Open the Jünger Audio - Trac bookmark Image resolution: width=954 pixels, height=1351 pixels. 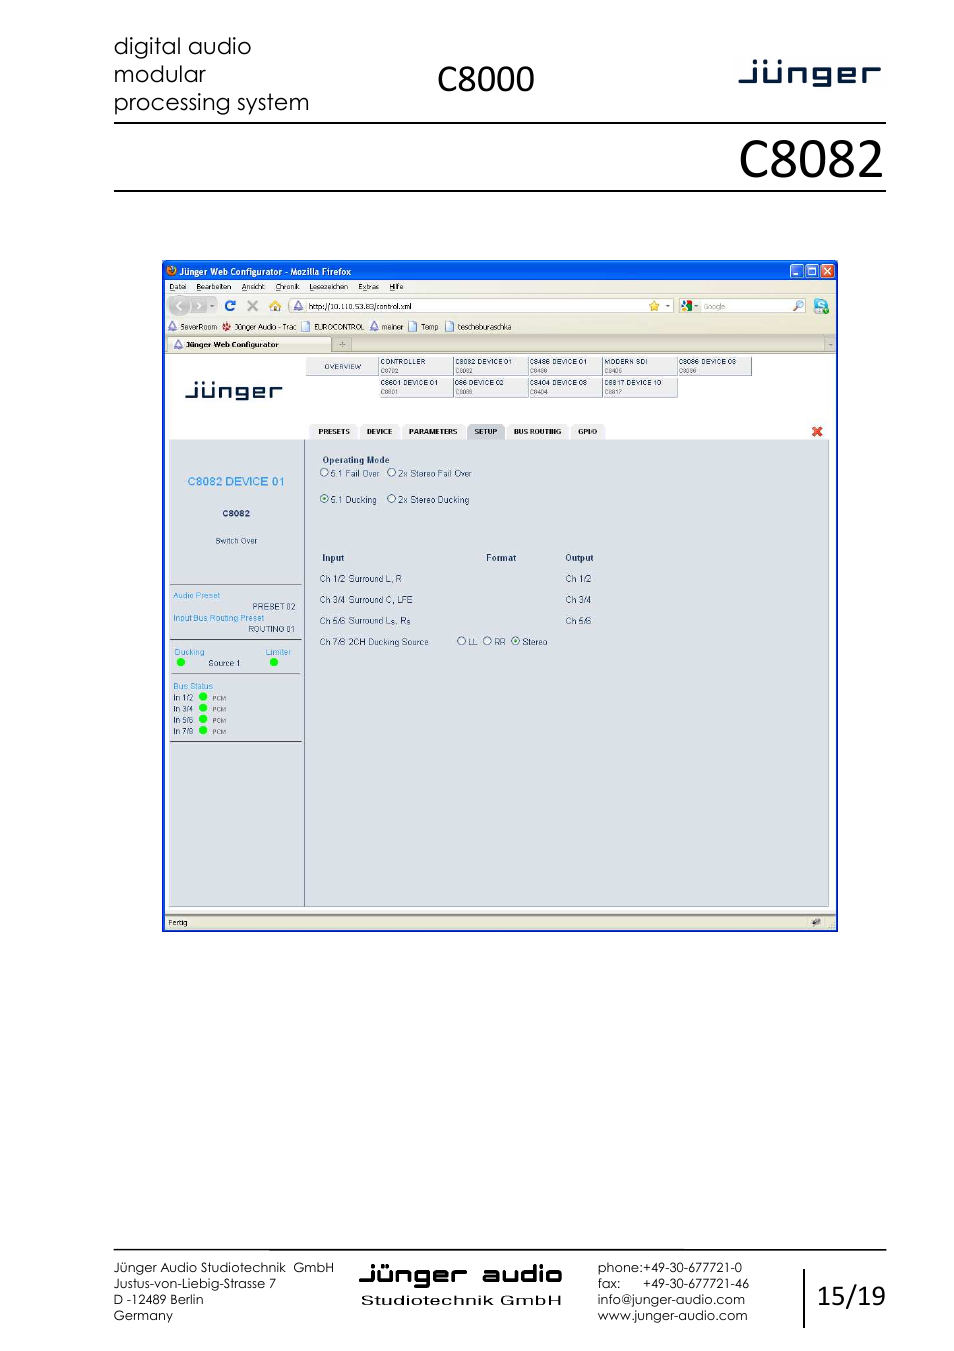(259, 327)
